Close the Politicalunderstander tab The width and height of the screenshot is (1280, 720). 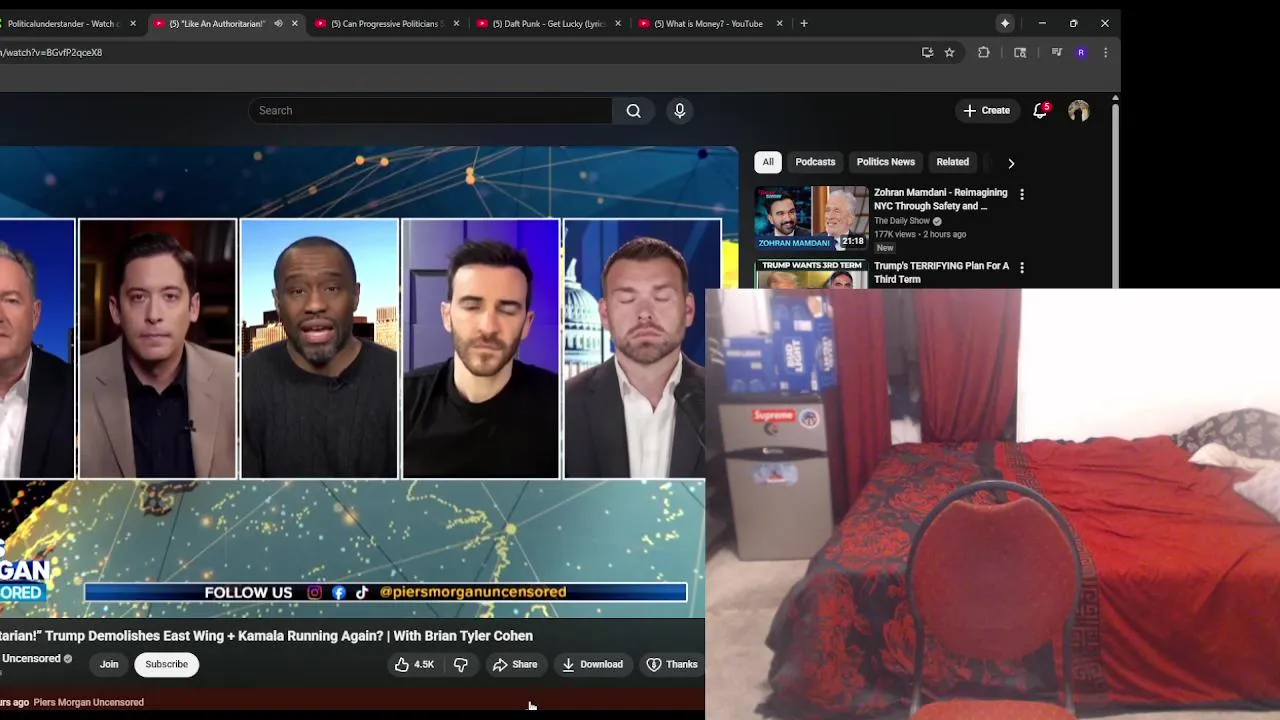click(x=132, y=23)
